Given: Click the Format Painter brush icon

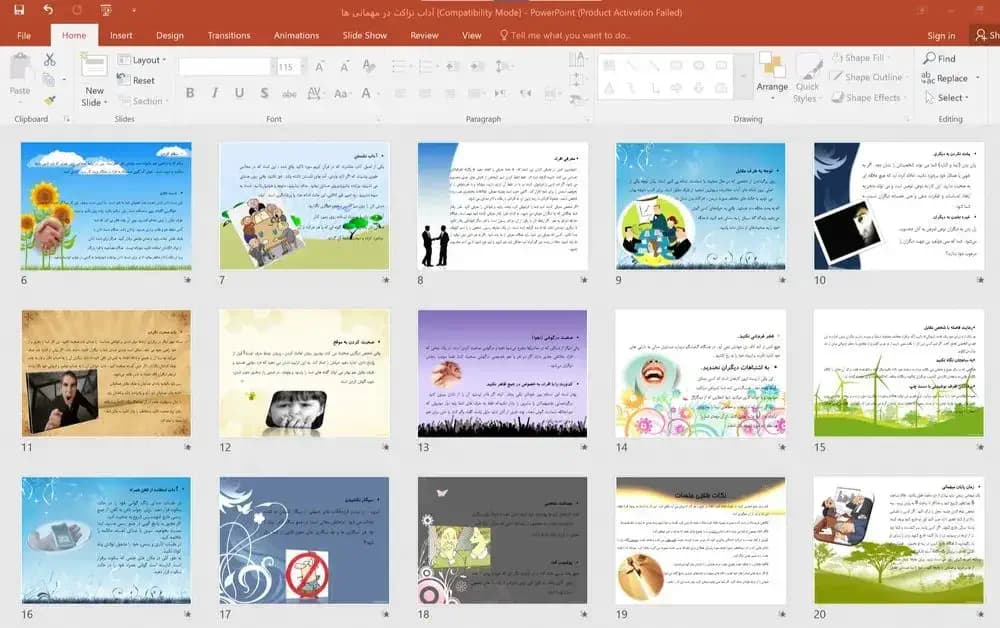Looking at the screenshot, I should pyautogui.click(x=49, y=100).
